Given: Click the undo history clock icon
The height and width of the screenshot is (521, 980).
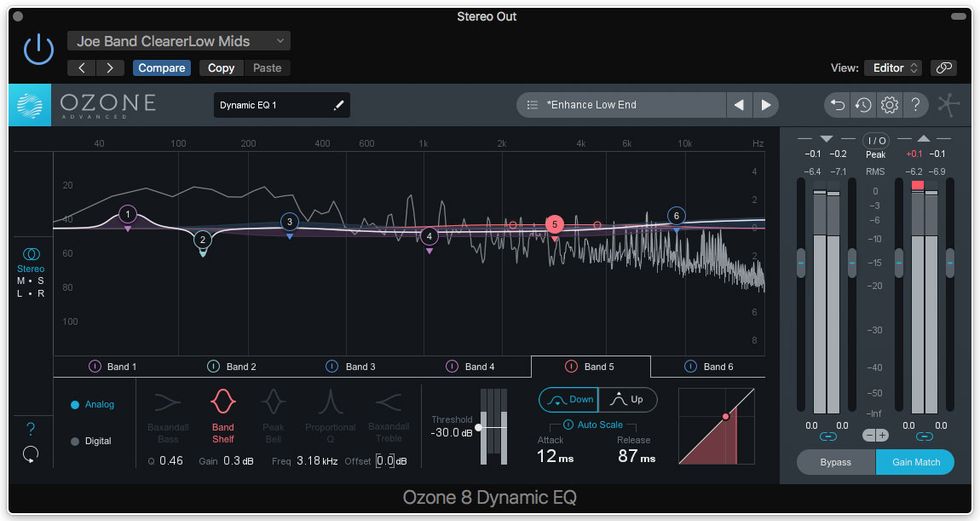Looking at the screenshot, I should [x=863, y=105].
